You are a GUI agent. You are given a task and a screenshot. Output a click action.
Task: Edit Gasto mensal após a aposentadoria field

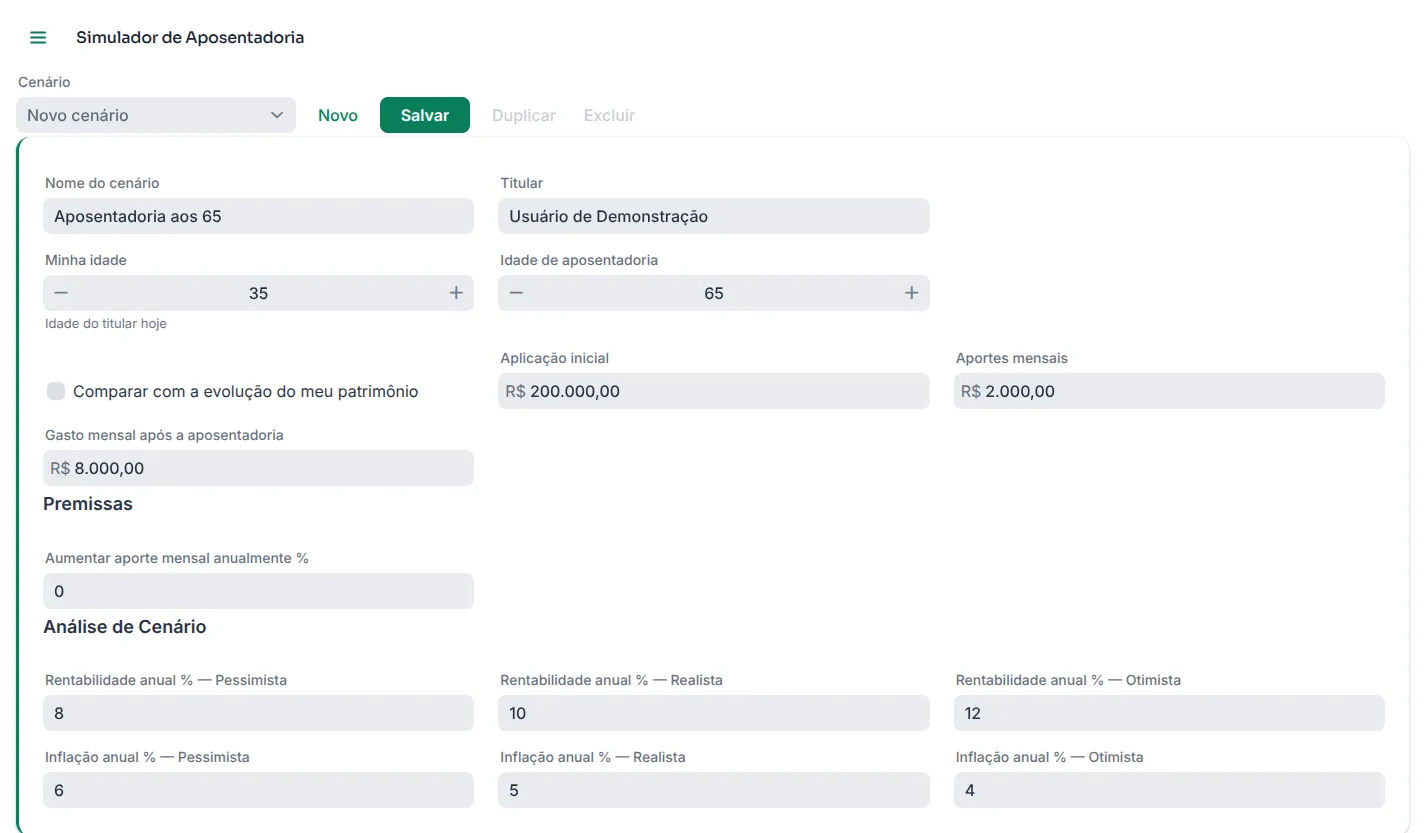(x=259, y=468)
